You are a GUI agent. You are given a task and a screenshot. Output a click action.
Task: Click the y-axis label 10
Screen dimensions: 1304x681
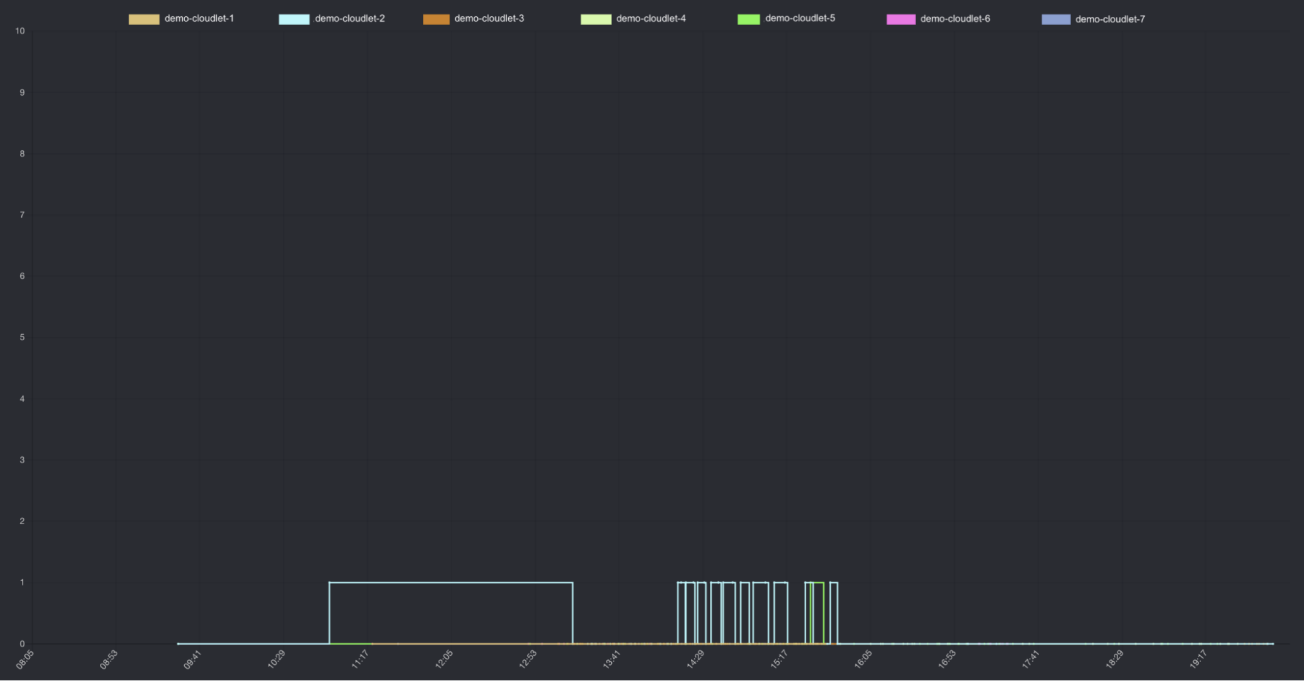(x=20, y=31)
